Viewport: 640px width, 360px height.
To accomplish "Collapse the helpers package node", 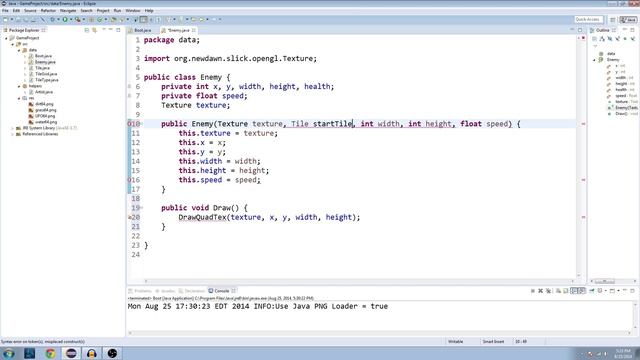I will (x=19, y=86).
